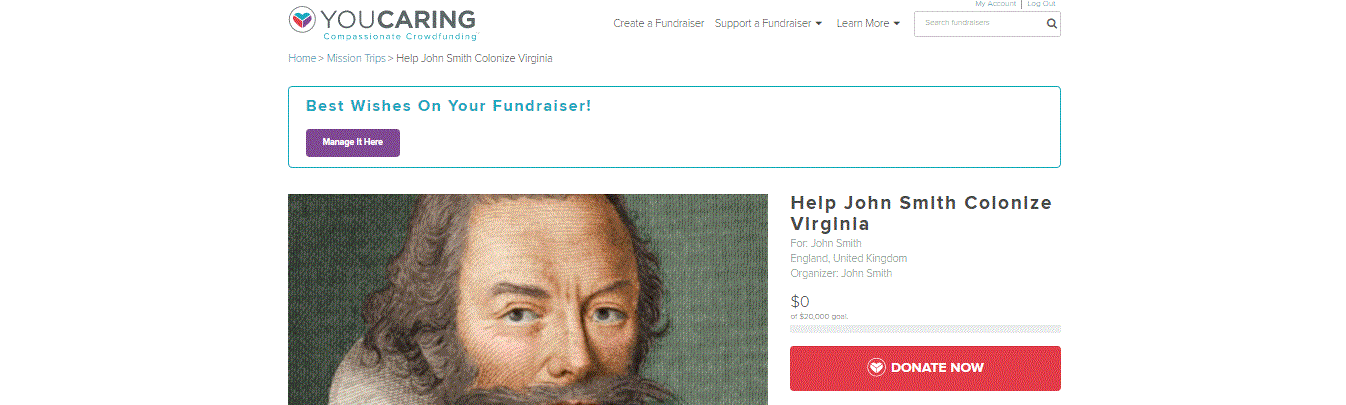Open Create a Fundraiser page
Screen dimensions: 1346x405
(659, 23)
